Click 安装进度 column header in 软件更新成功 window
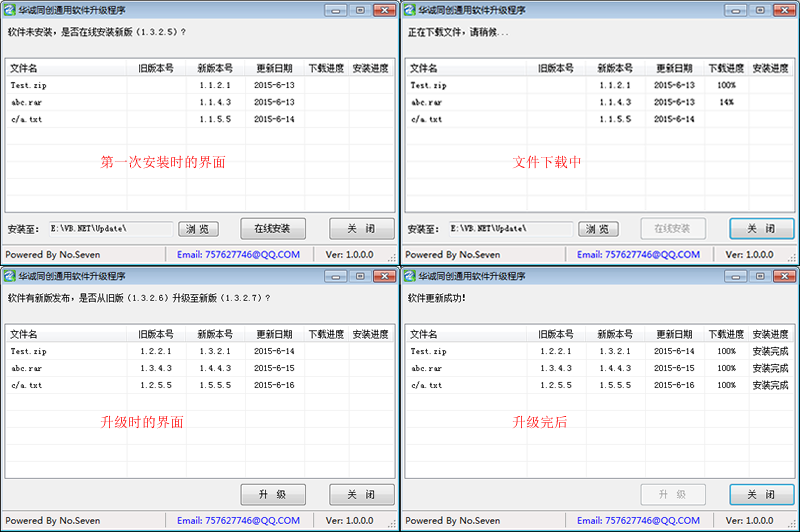This screenshot has width=800, height=532. tap(770, 334)
